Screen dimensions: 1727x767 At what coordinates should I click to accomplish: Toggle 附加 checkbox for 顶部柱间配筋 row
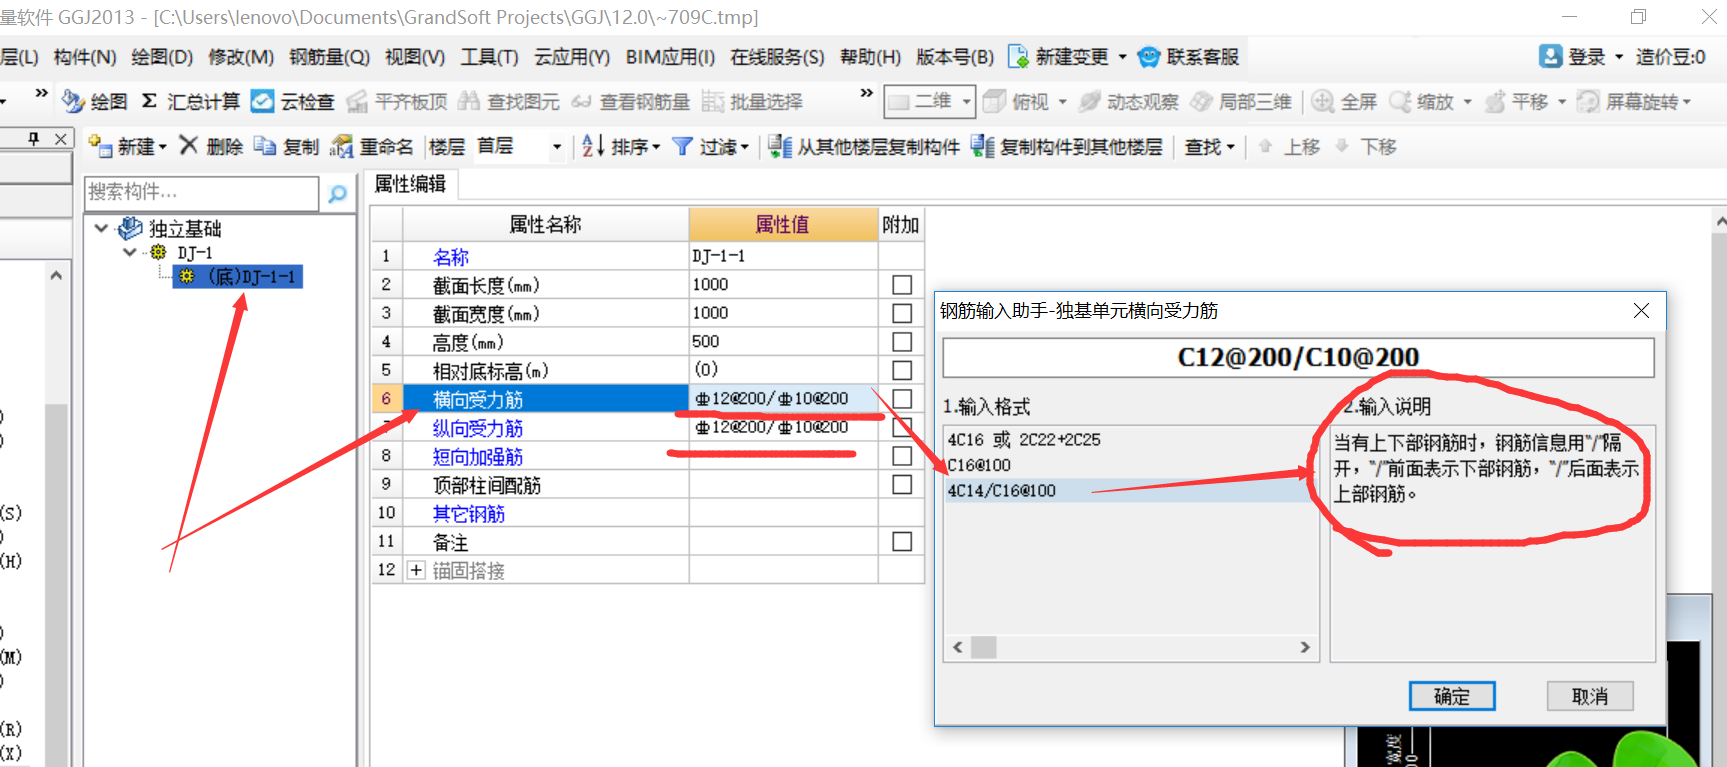902,484
